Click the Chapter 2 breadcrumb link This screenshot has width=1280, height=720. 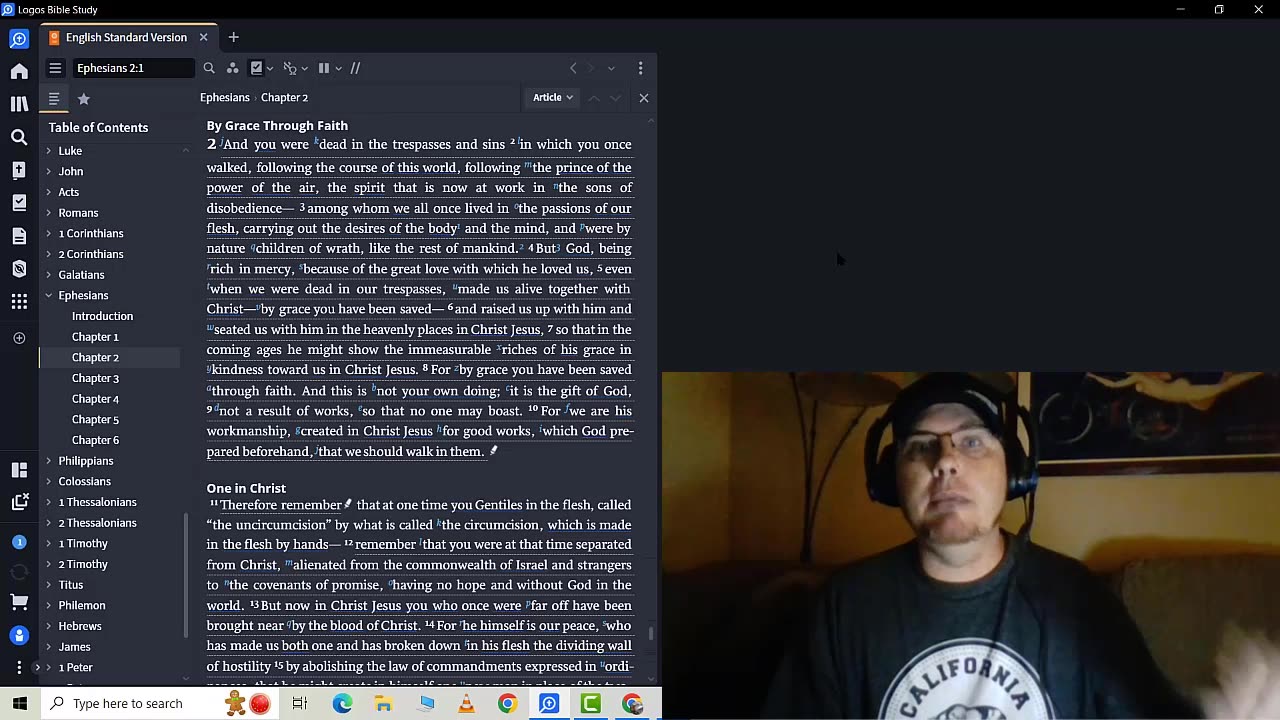click(x=284, y=97)
